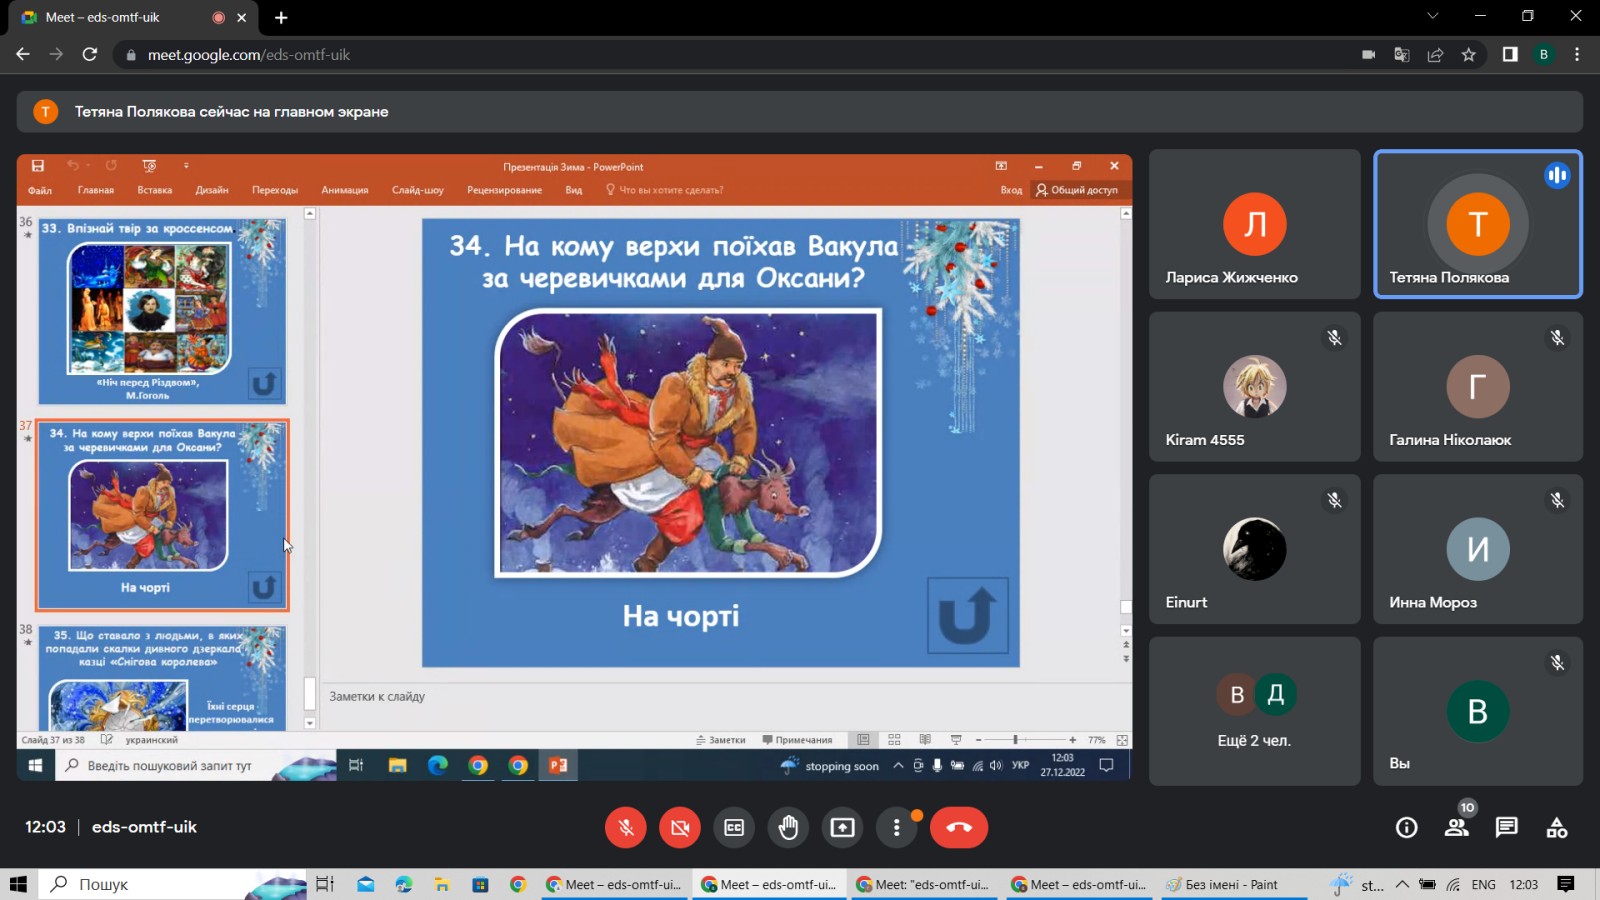
Task: Open the chat with everyone panel
Action: click(1506, 827)
